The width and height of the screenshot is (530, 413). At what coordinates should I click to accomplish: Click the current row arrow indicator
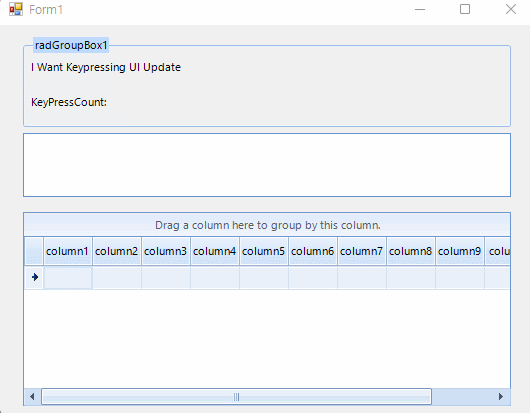(34, 277)
